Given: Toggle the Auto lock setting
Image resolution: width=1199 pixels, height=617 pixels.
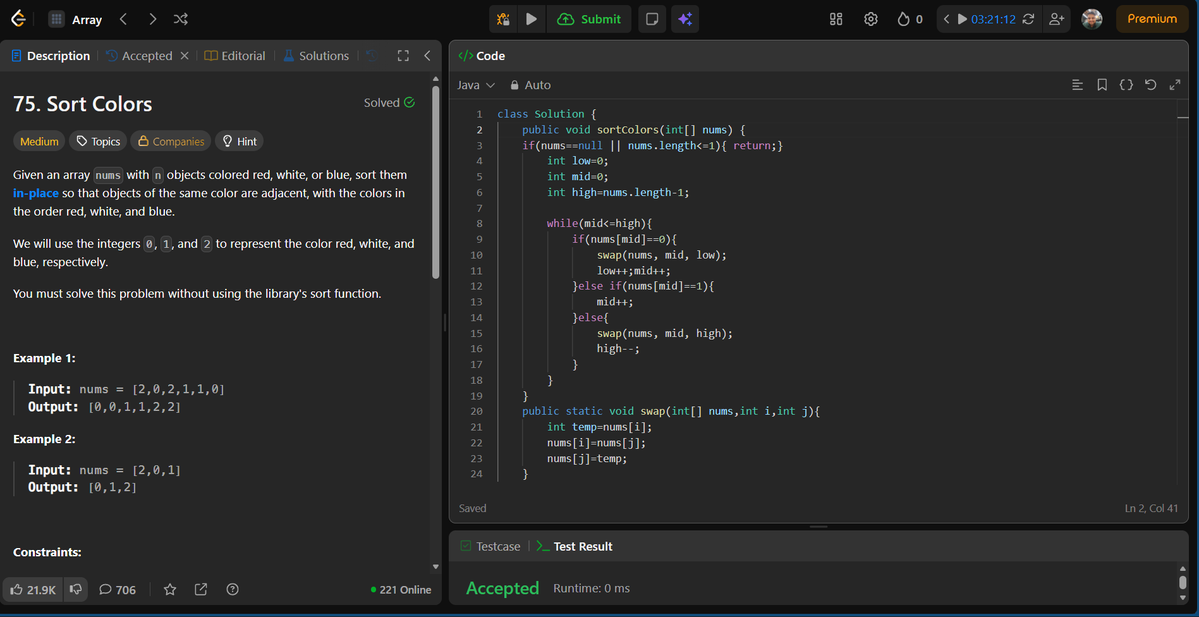Looking at the screenshot, I should 531,85.
